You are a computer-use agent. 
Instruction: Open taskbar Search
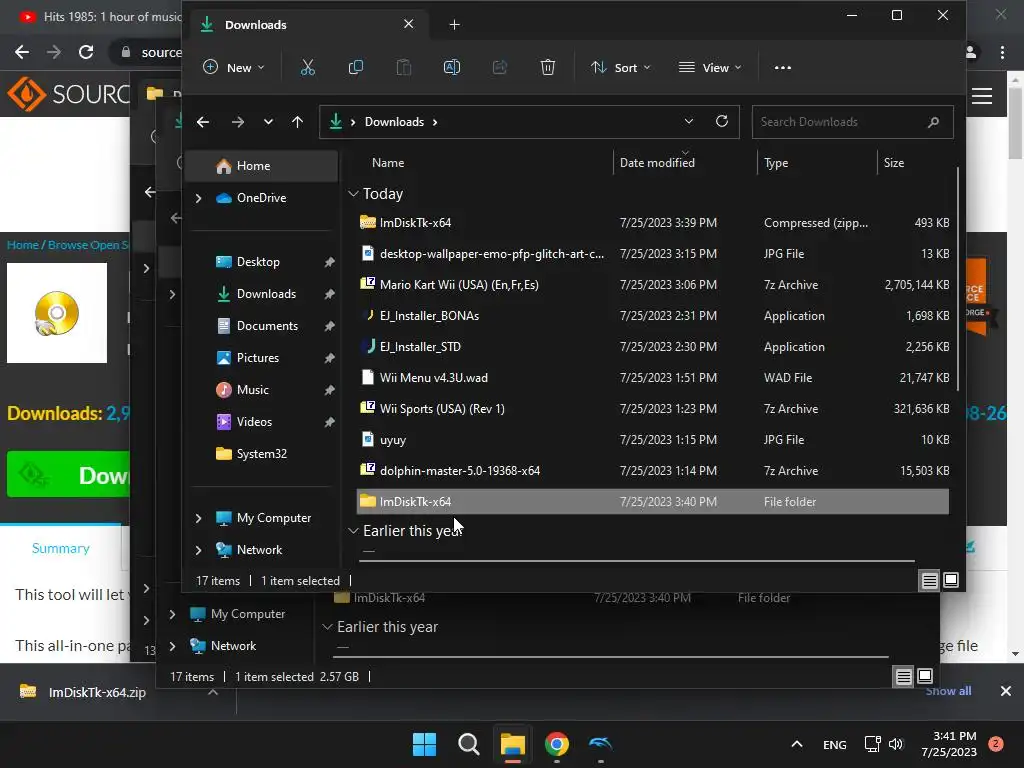468,744
